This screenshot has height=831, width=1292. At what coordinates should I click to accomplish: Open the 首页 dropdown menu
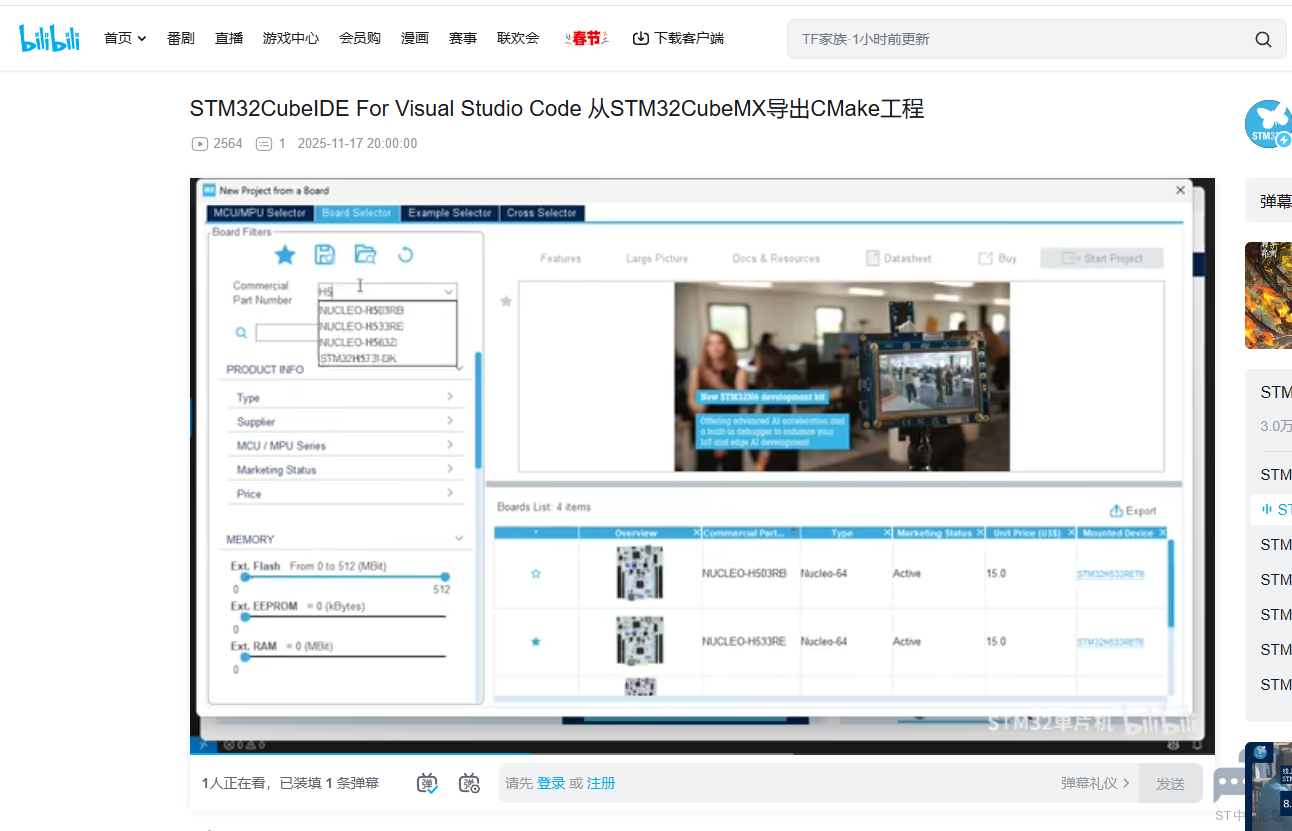[x=125, y=38]
